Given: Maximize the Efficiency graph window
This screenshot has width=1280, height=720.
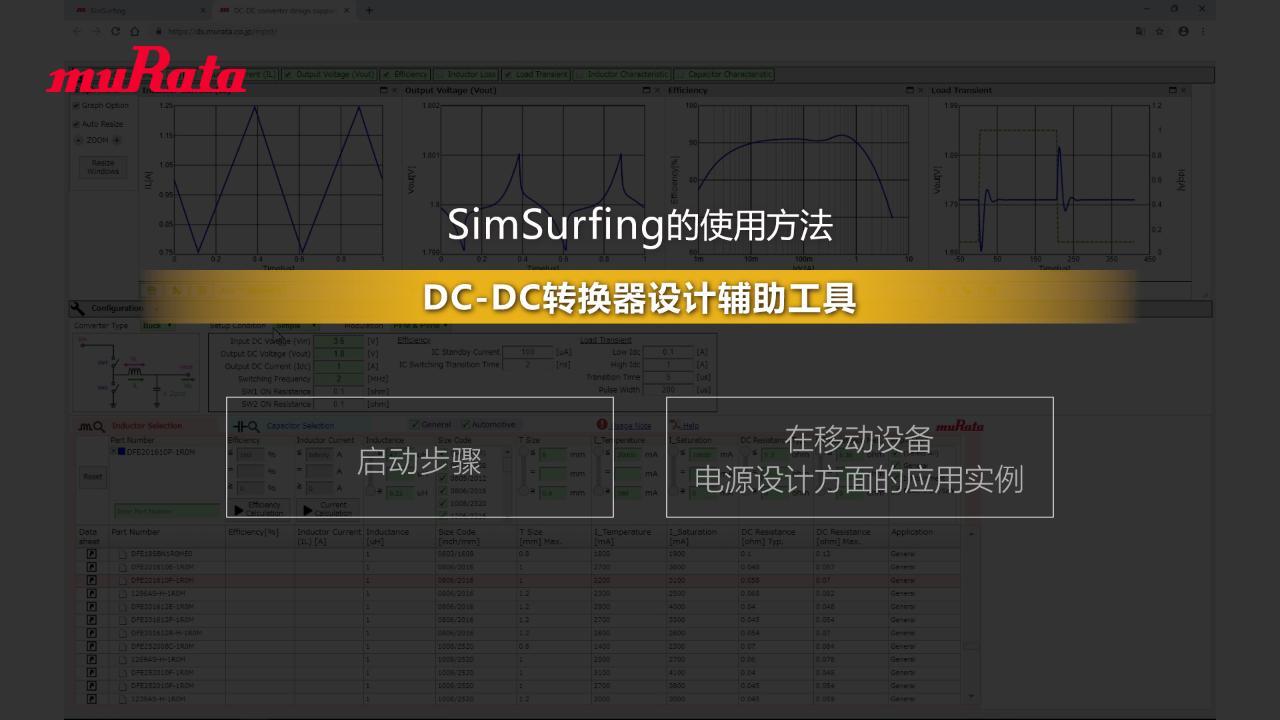Looking at the screenshot, I should pyautogui.click(x=909, y=90).
